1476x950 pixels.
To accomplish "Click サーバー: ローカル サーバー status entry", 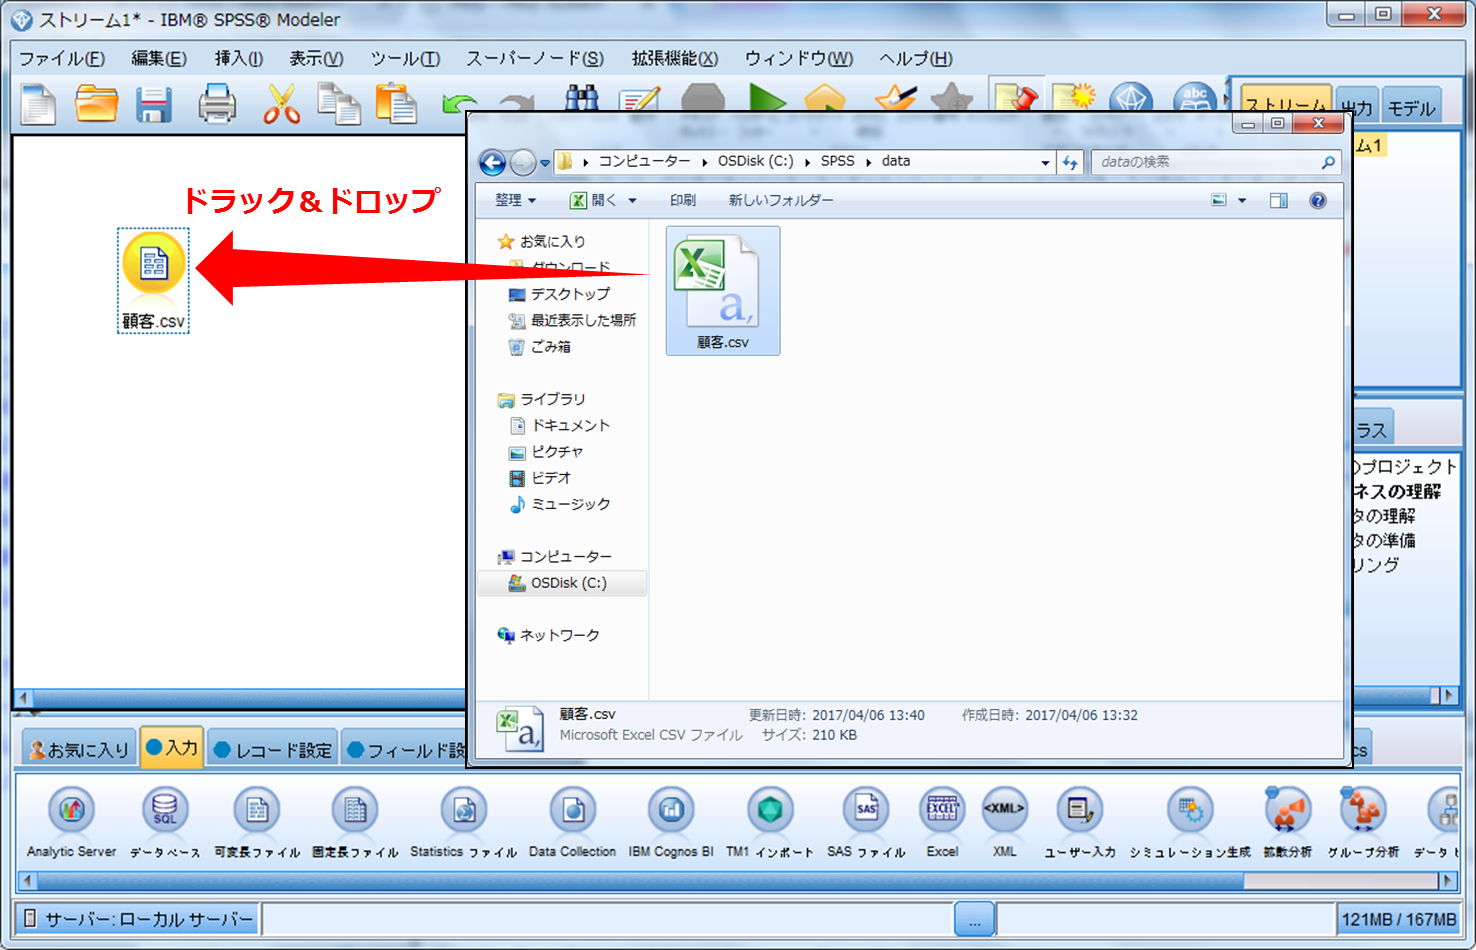I will [x=137, y=919].
